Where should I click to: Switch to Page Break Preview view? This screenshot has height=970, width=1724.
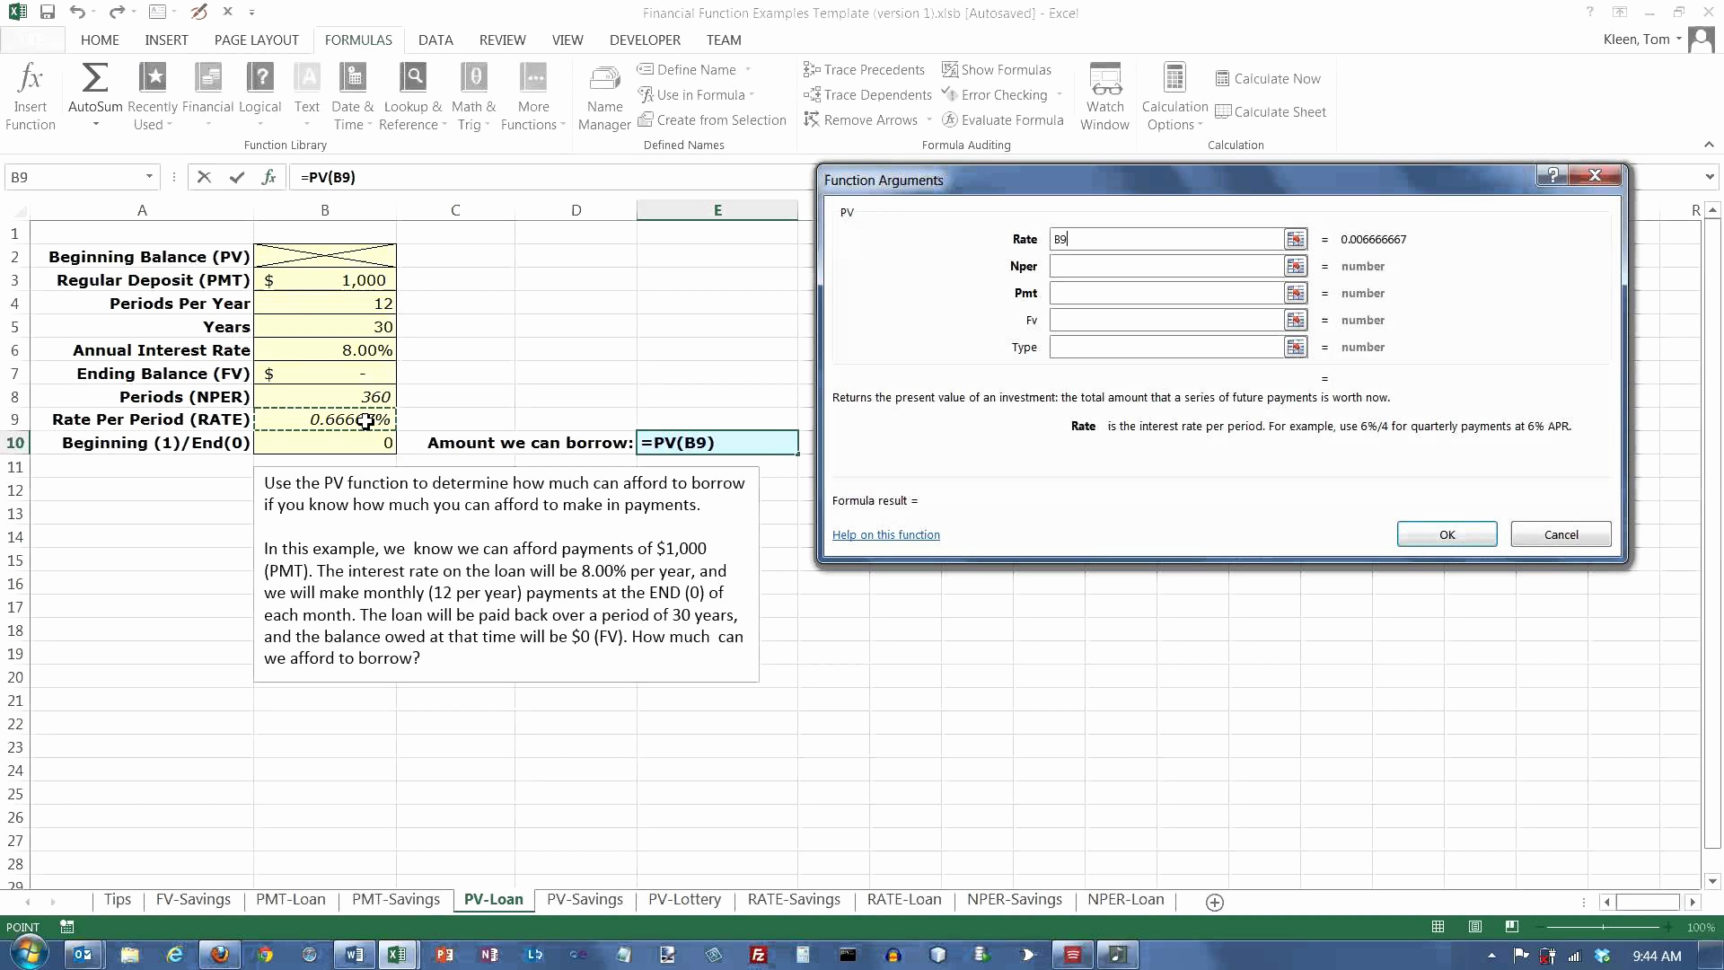coord(1511,927)
